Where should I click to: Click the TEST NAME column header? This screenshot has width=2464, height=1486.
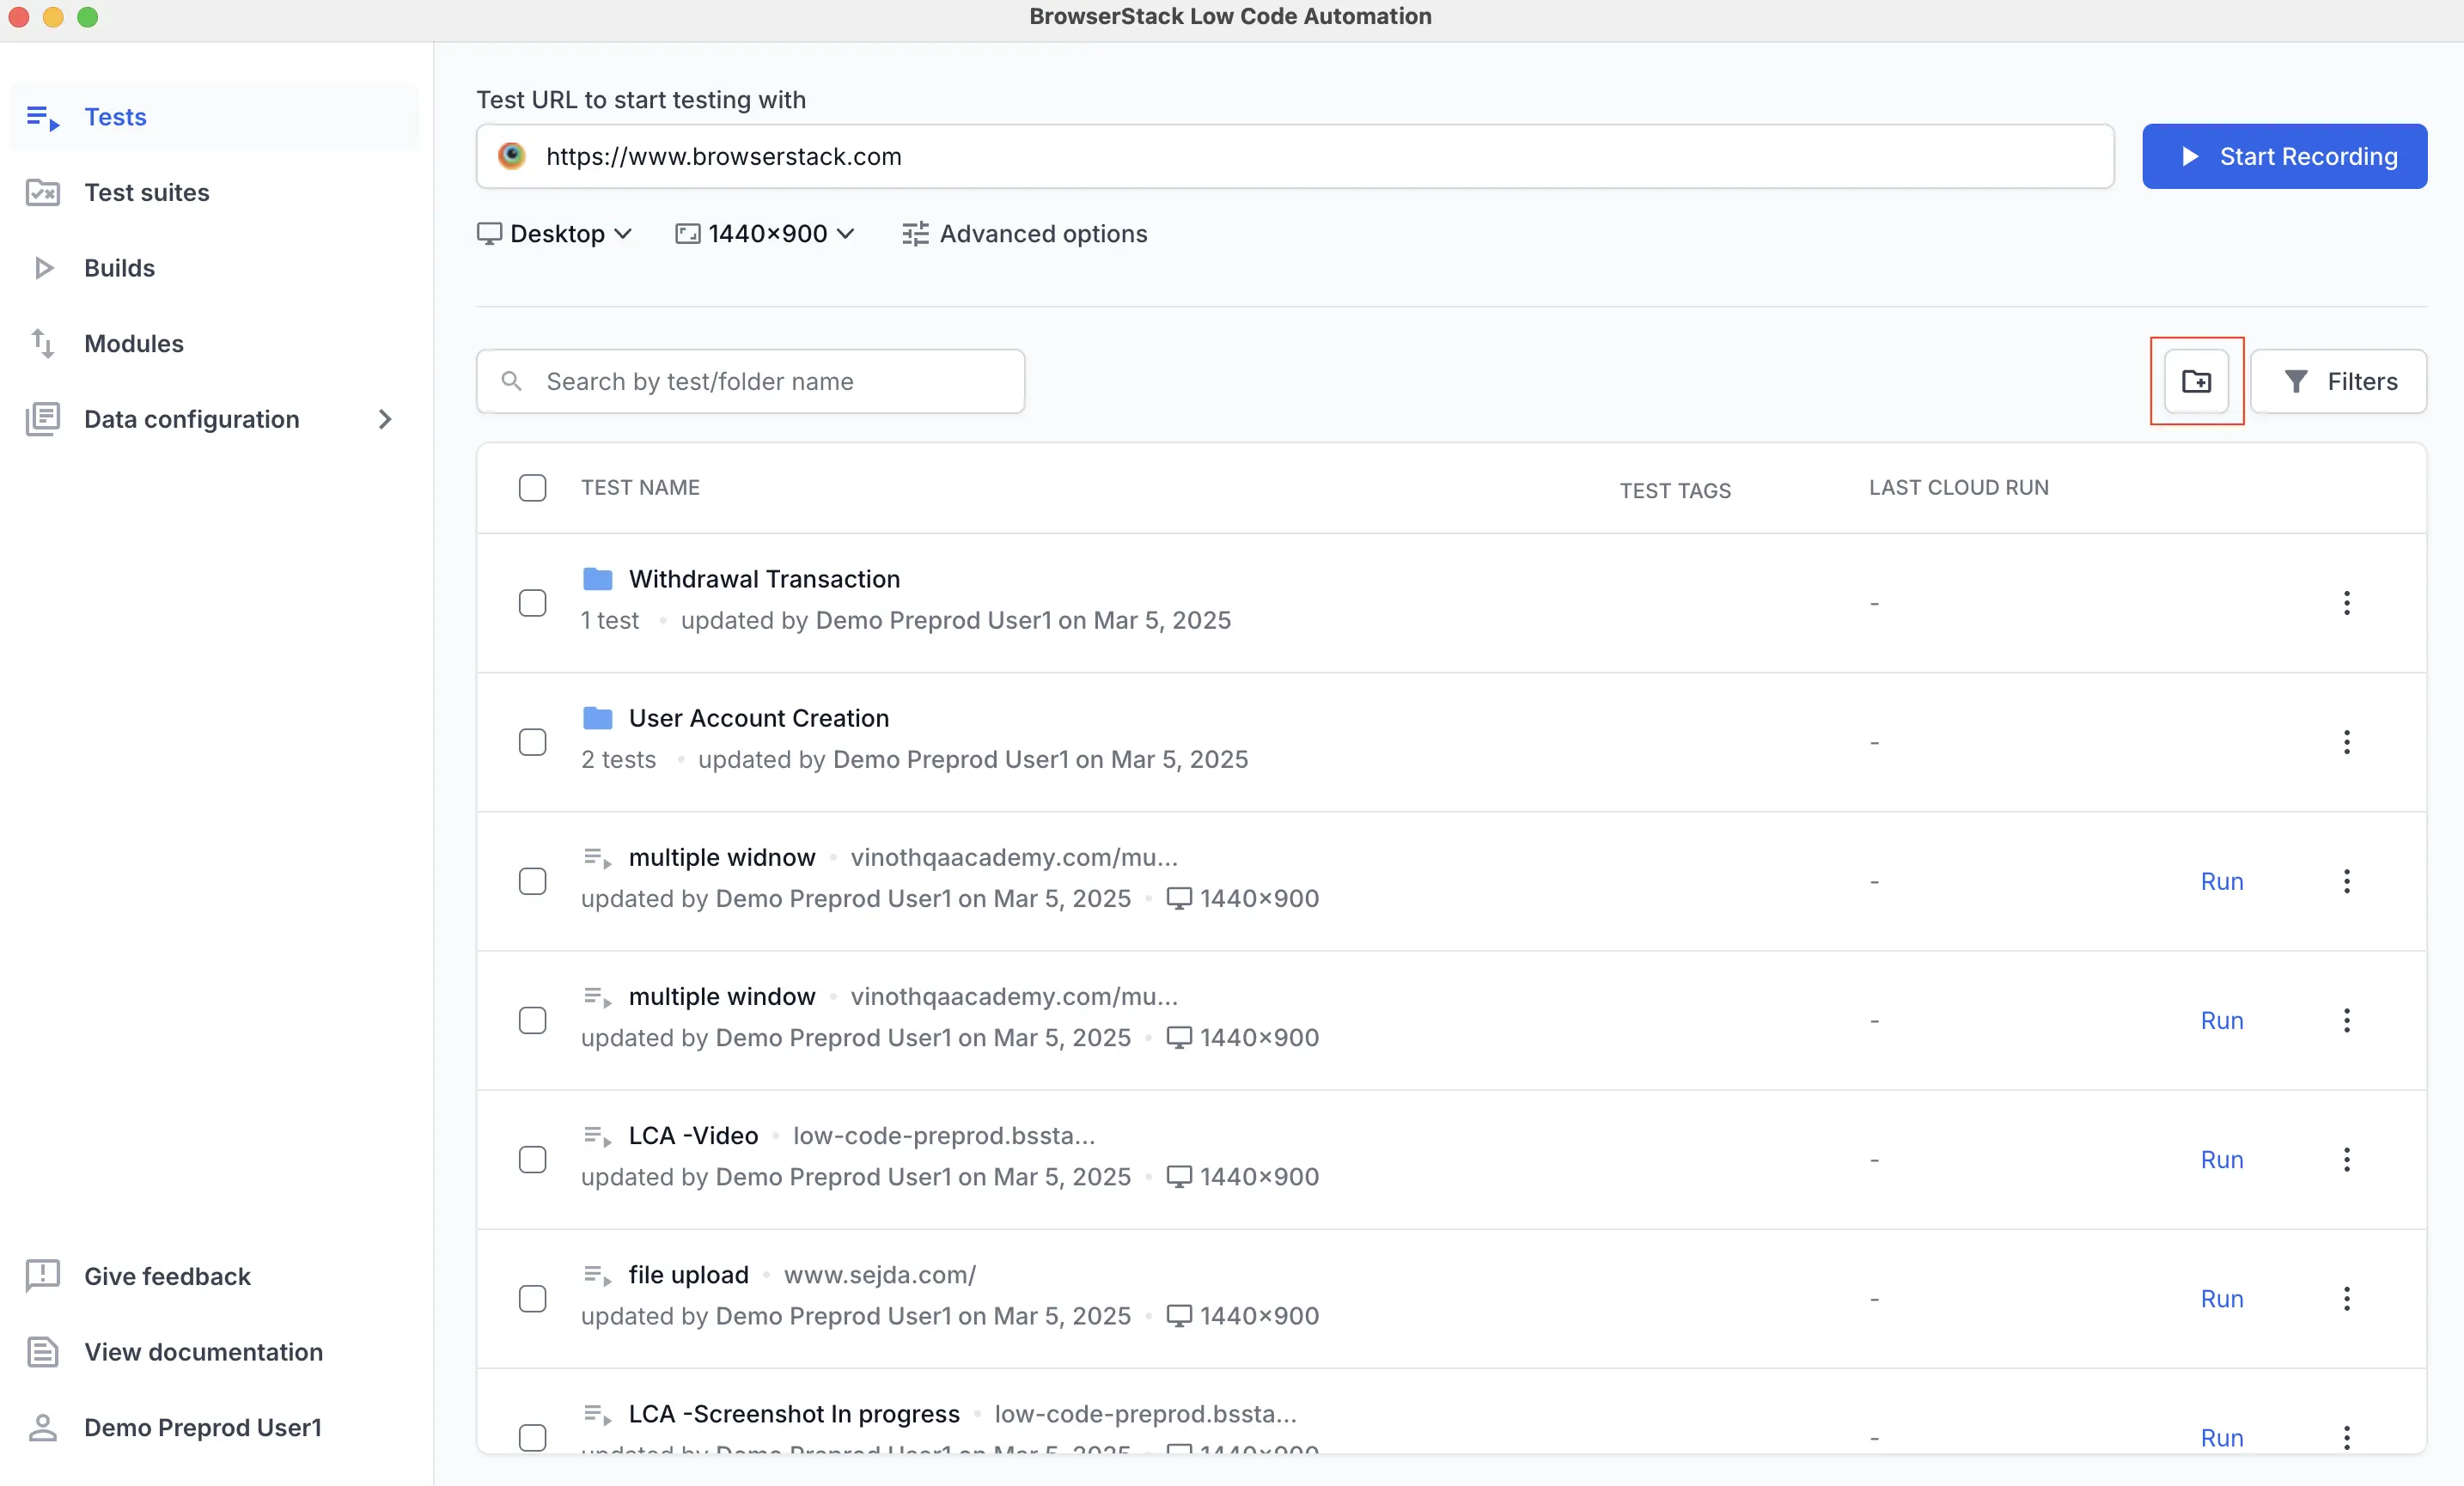pos(640,487)
